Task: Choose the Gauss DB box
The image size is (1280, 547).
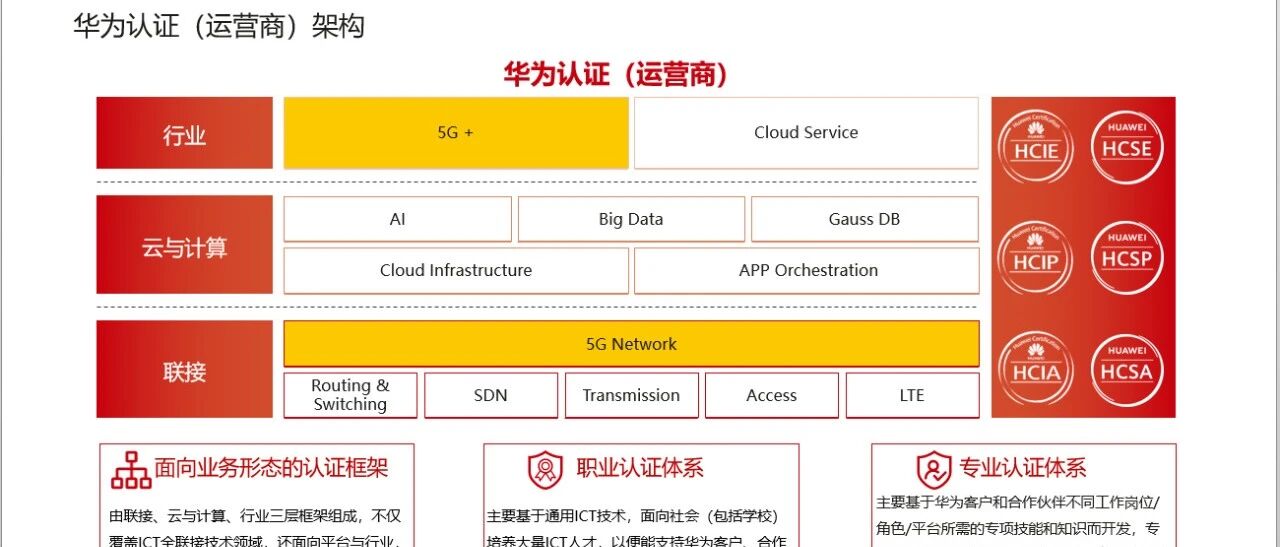Action: coord(865,219)
